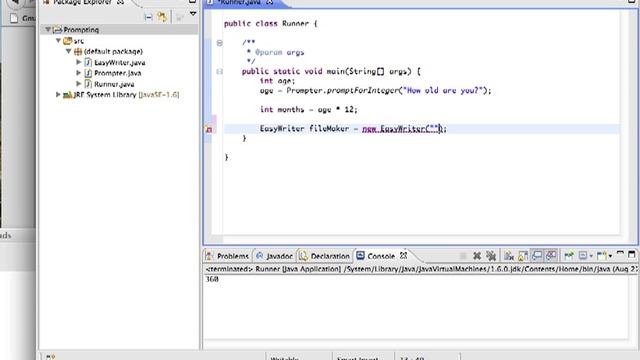This screenshot has height=360, width=640.
Task: Collapse the Javadoc comment fold marker
Action: coord(220,43)
